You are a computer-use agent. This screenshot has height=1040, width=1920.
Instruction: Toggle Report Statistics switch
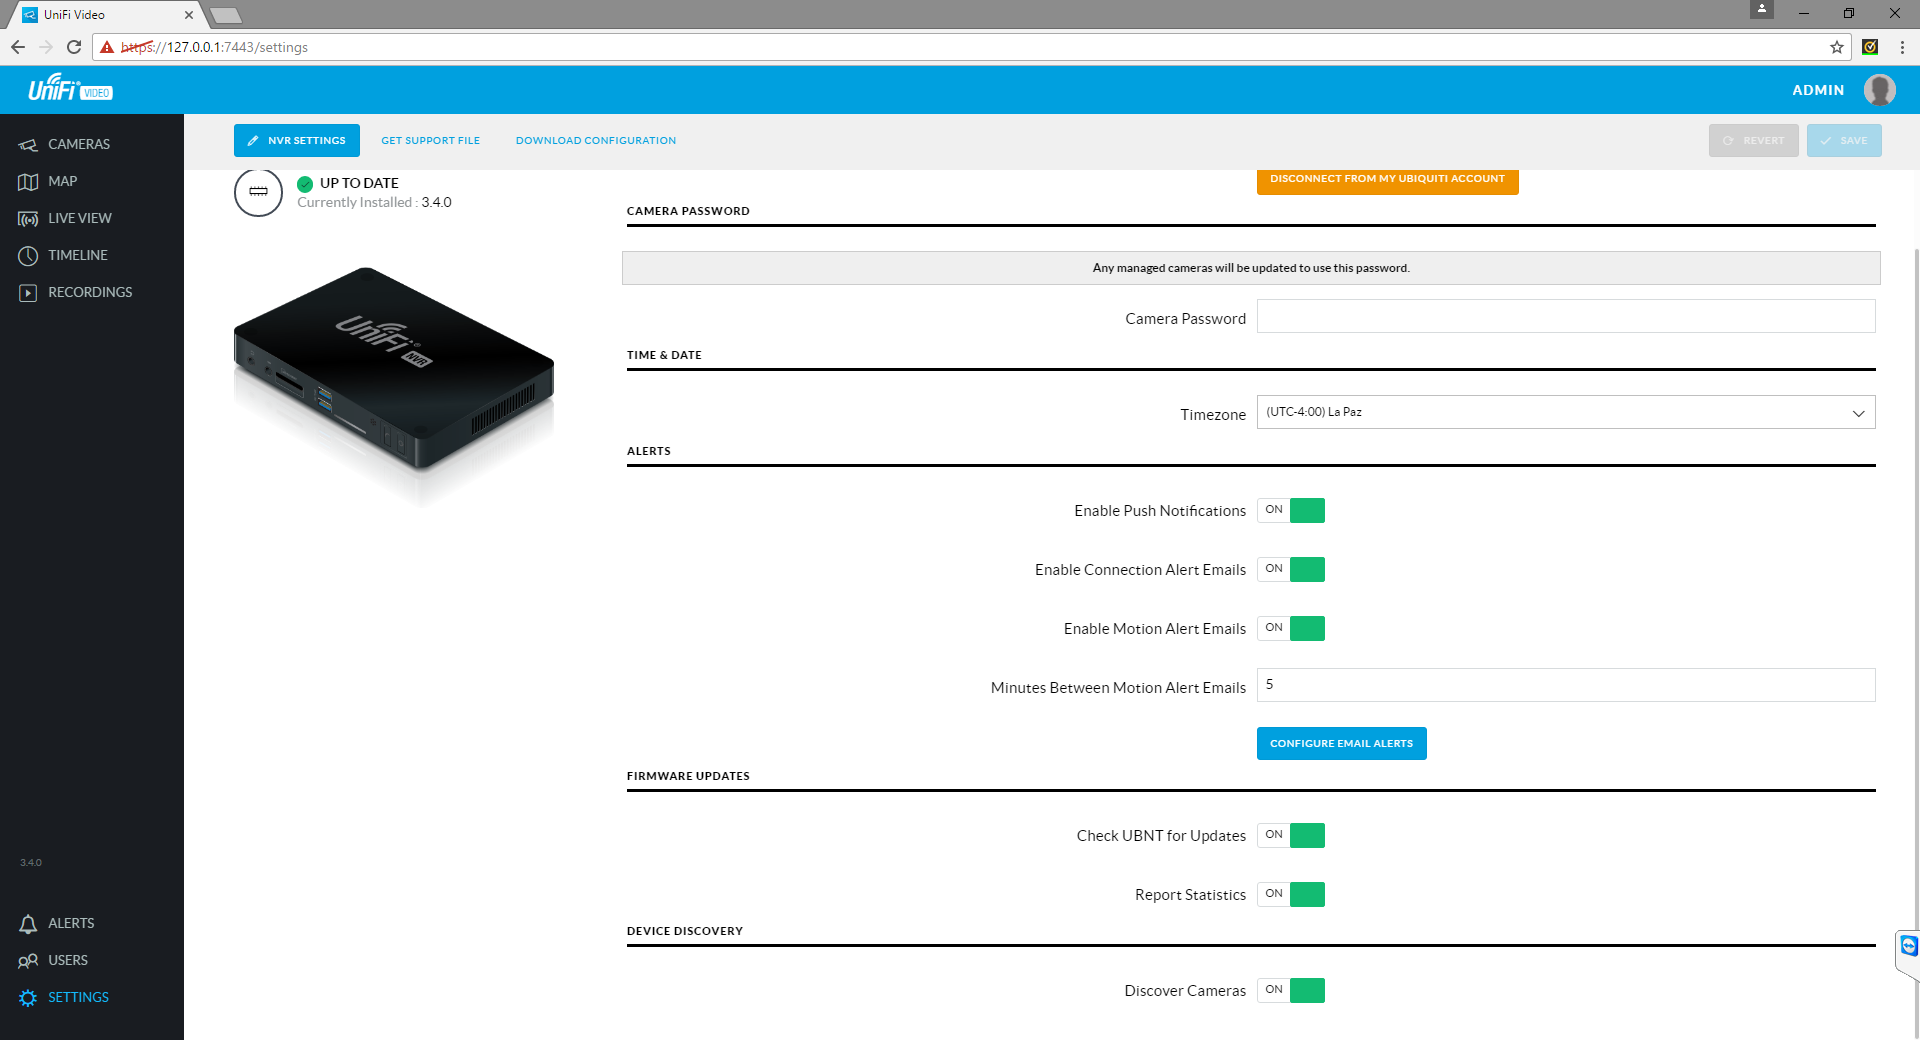(x=1291, y=894)
